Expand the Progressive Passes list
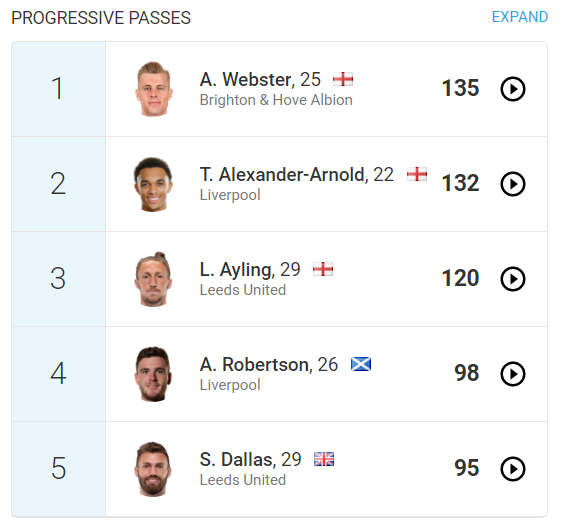This screenshot has width=562, height=529. [x=519, y=17]
